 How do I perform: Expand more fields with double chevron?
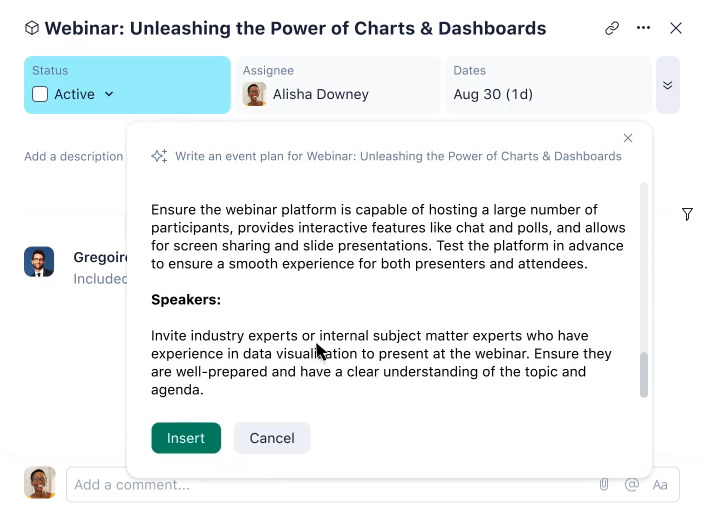coord(668,85)
